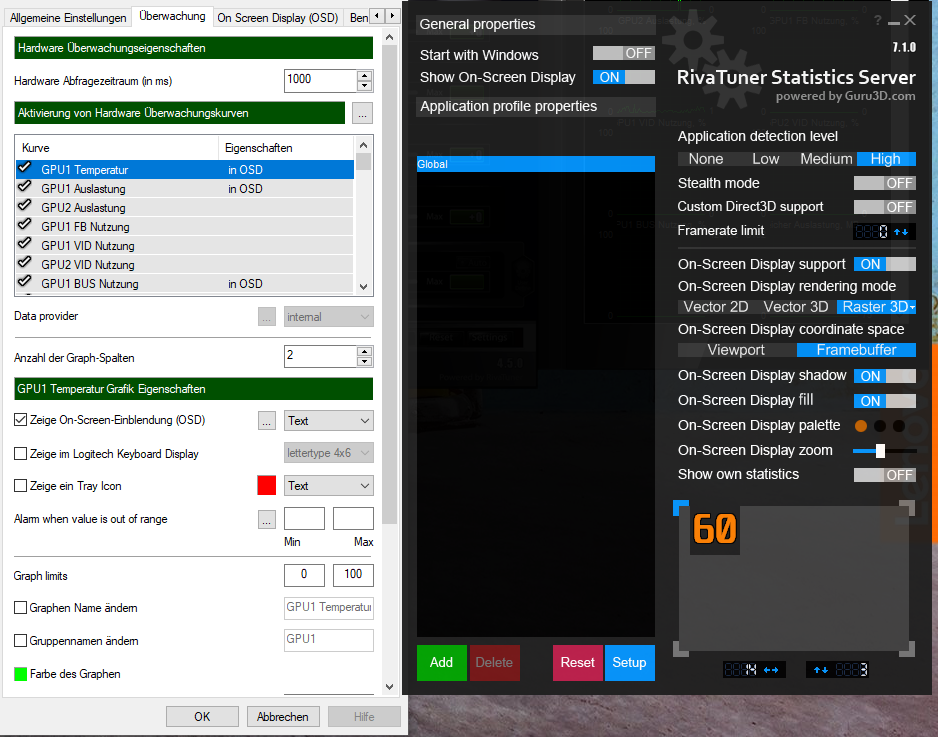Open Data provider internal dropdown
Screen dimensions: 938x737
pyautogui.click(x=328, y=317)
